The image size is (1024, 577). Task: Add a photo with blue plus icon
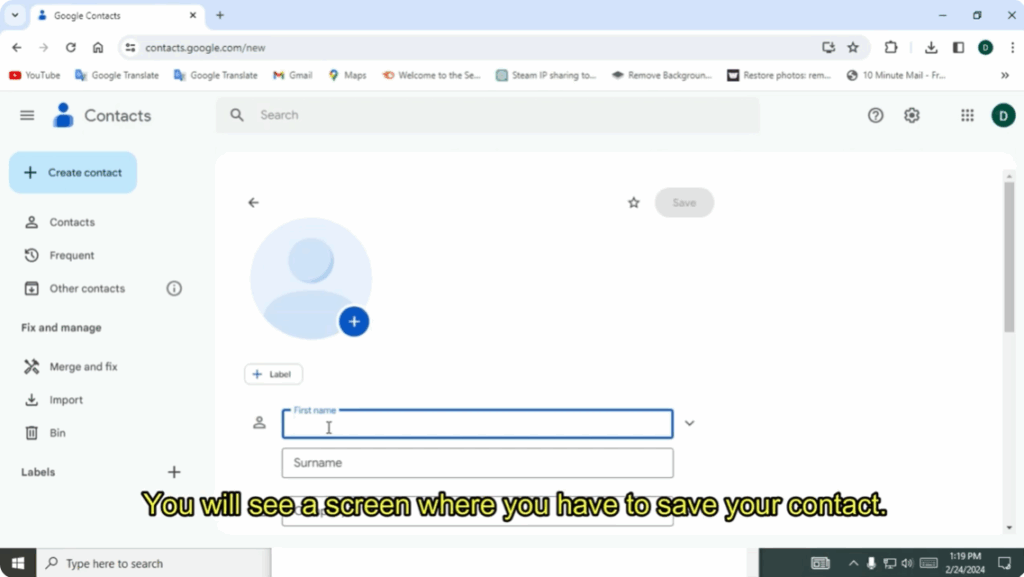pyautogui.click(x=354, y=322)
